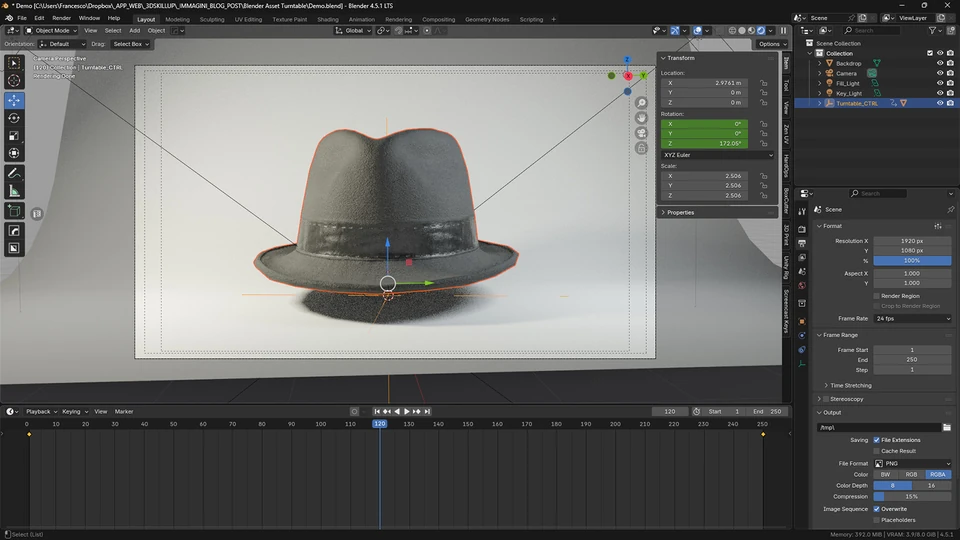
Task: Open the Physics properties tab icon
Action: (802, 336)
